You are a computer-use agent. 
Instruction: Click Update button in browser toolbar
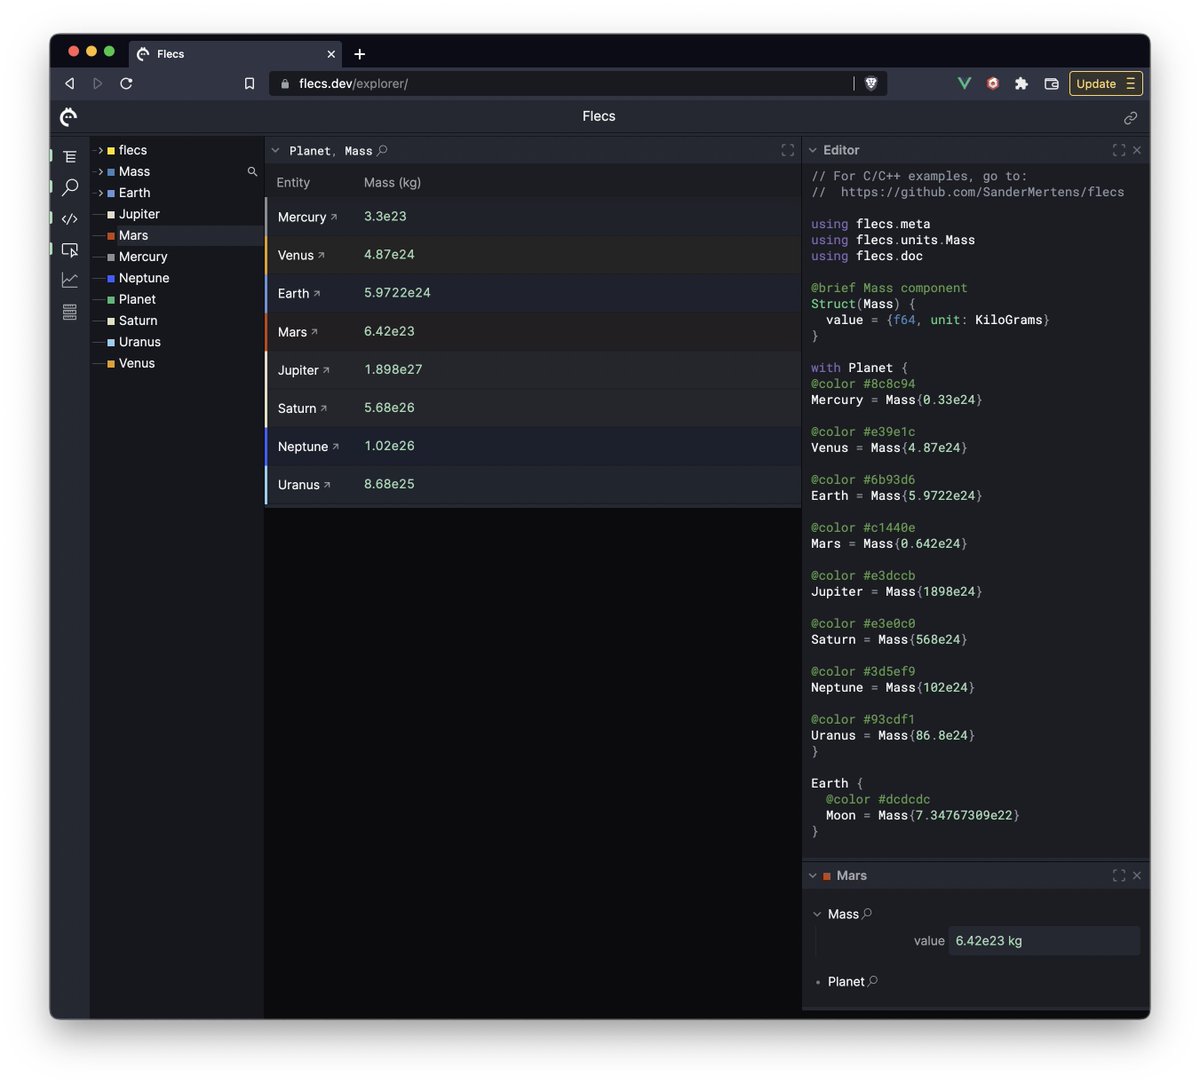[x=1105, y=83]
